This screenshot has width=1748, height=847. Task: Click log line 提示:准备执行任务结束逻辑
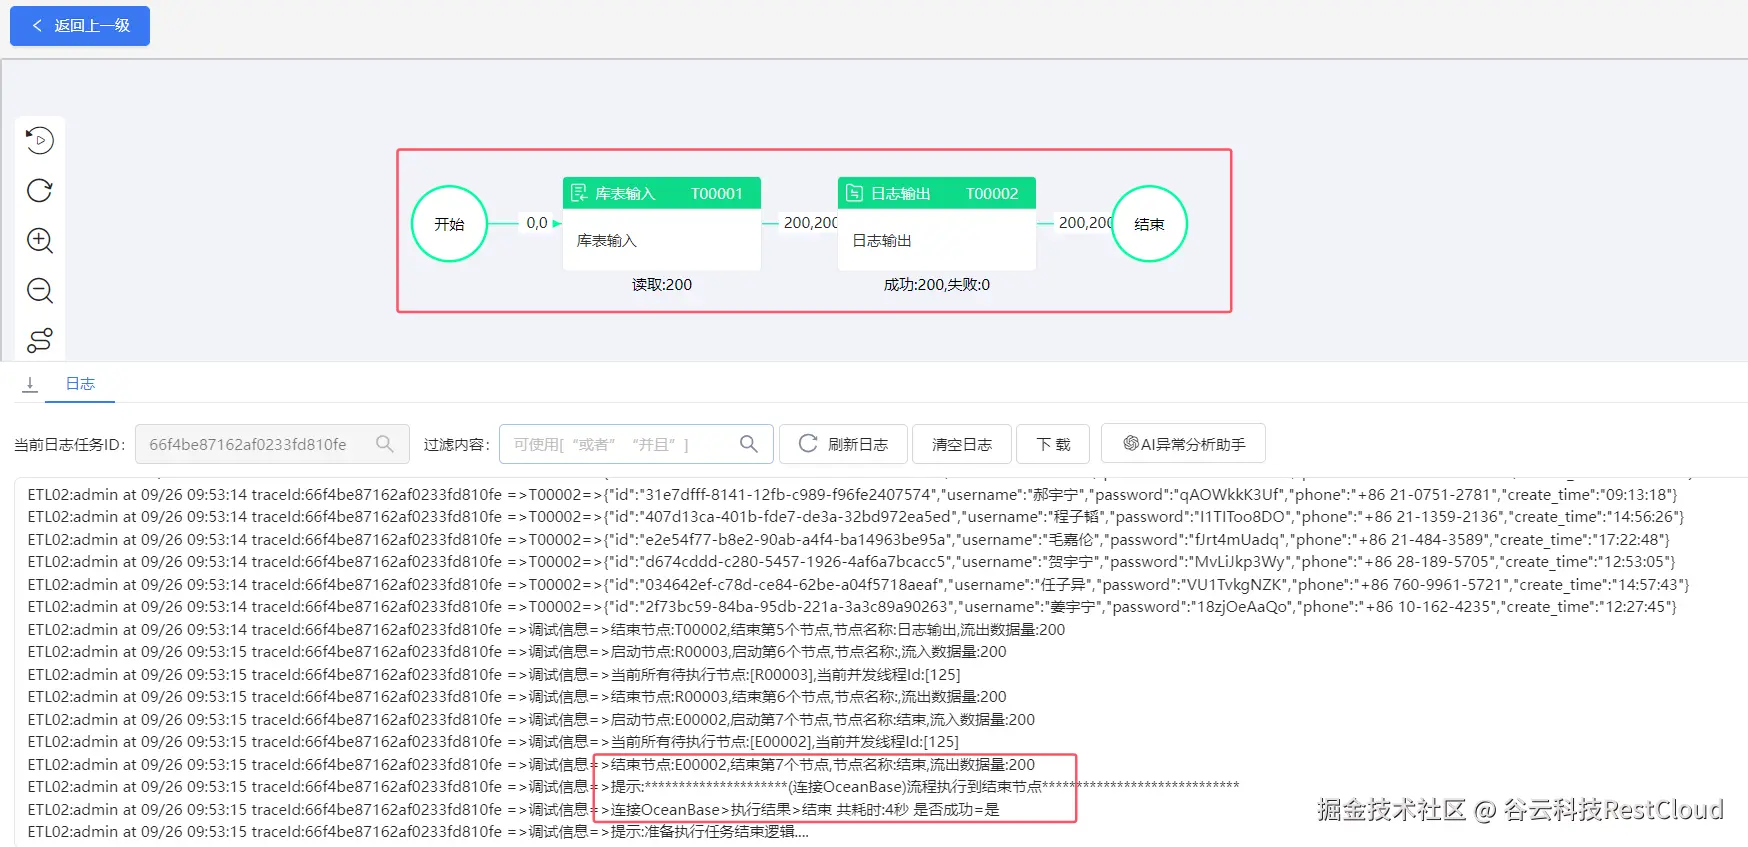pos(418,832)
